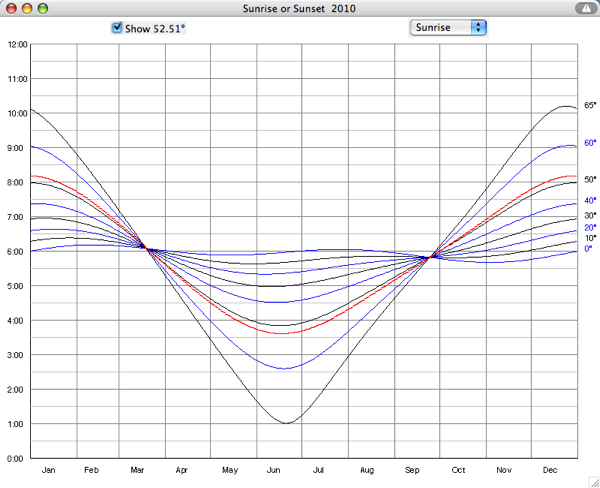Image resolution: width=600 pixels, height=488 pixels.
Task: Click the 1:00 time axis label
Action: tap(18, 424)
